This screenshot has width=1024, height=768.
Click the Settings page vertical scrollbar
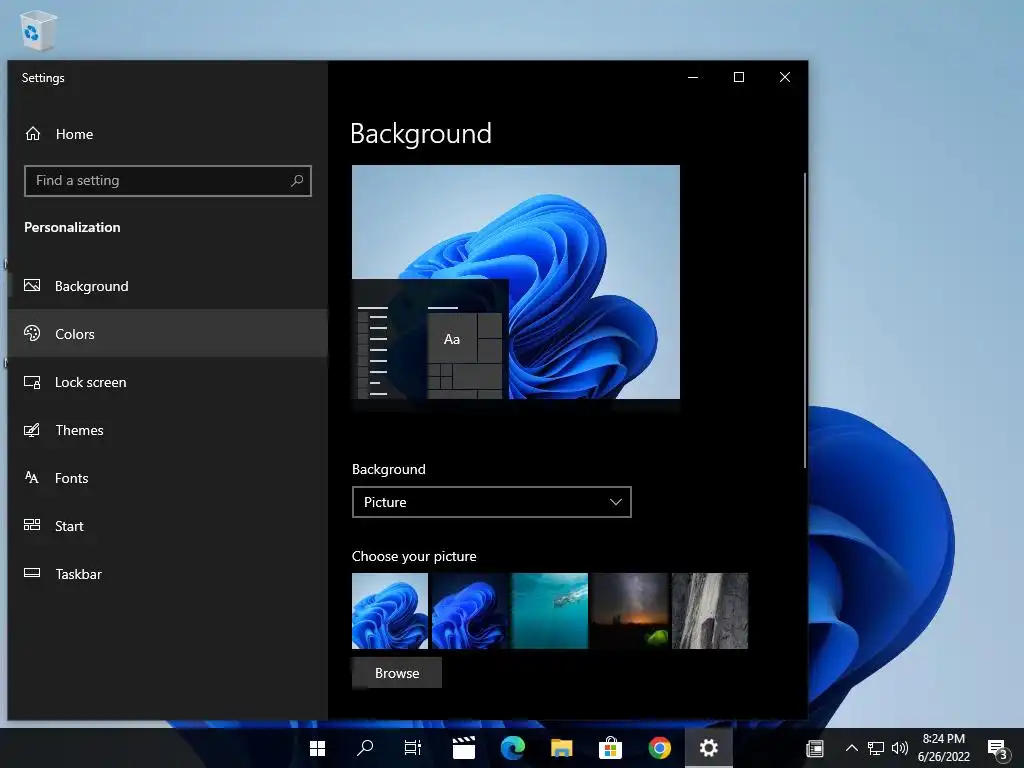[x=805, y=320]
